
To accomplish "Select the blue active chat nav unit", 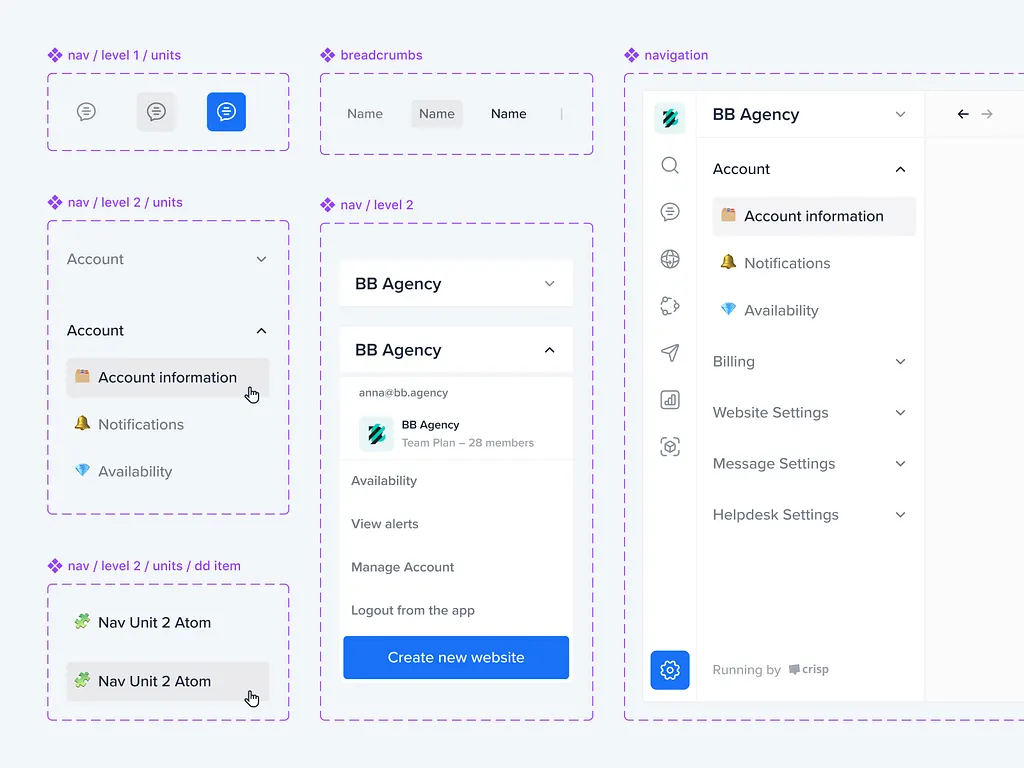I will (226, 112).
